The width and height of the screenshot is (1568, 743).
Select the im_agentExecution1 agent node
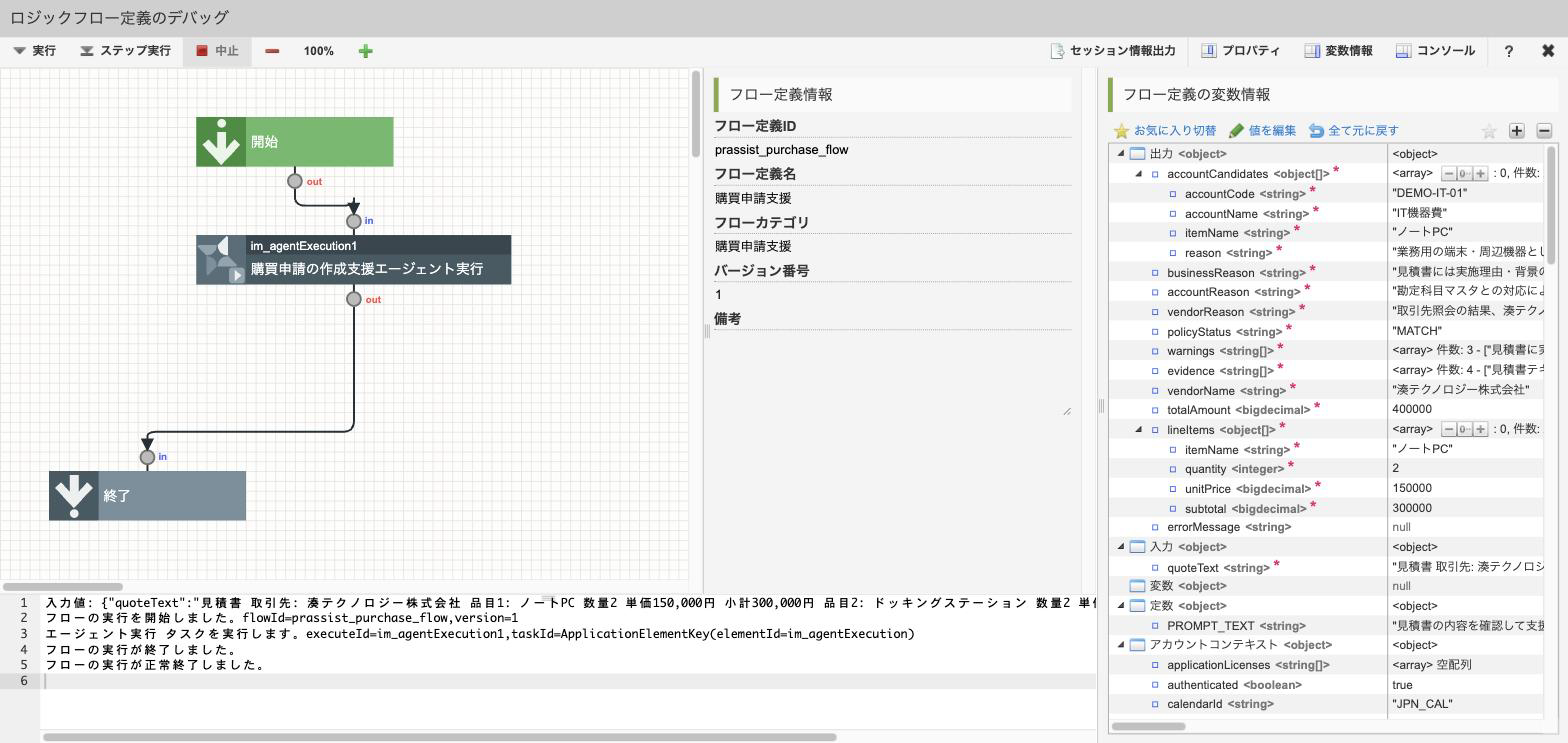tap(354, 260)
